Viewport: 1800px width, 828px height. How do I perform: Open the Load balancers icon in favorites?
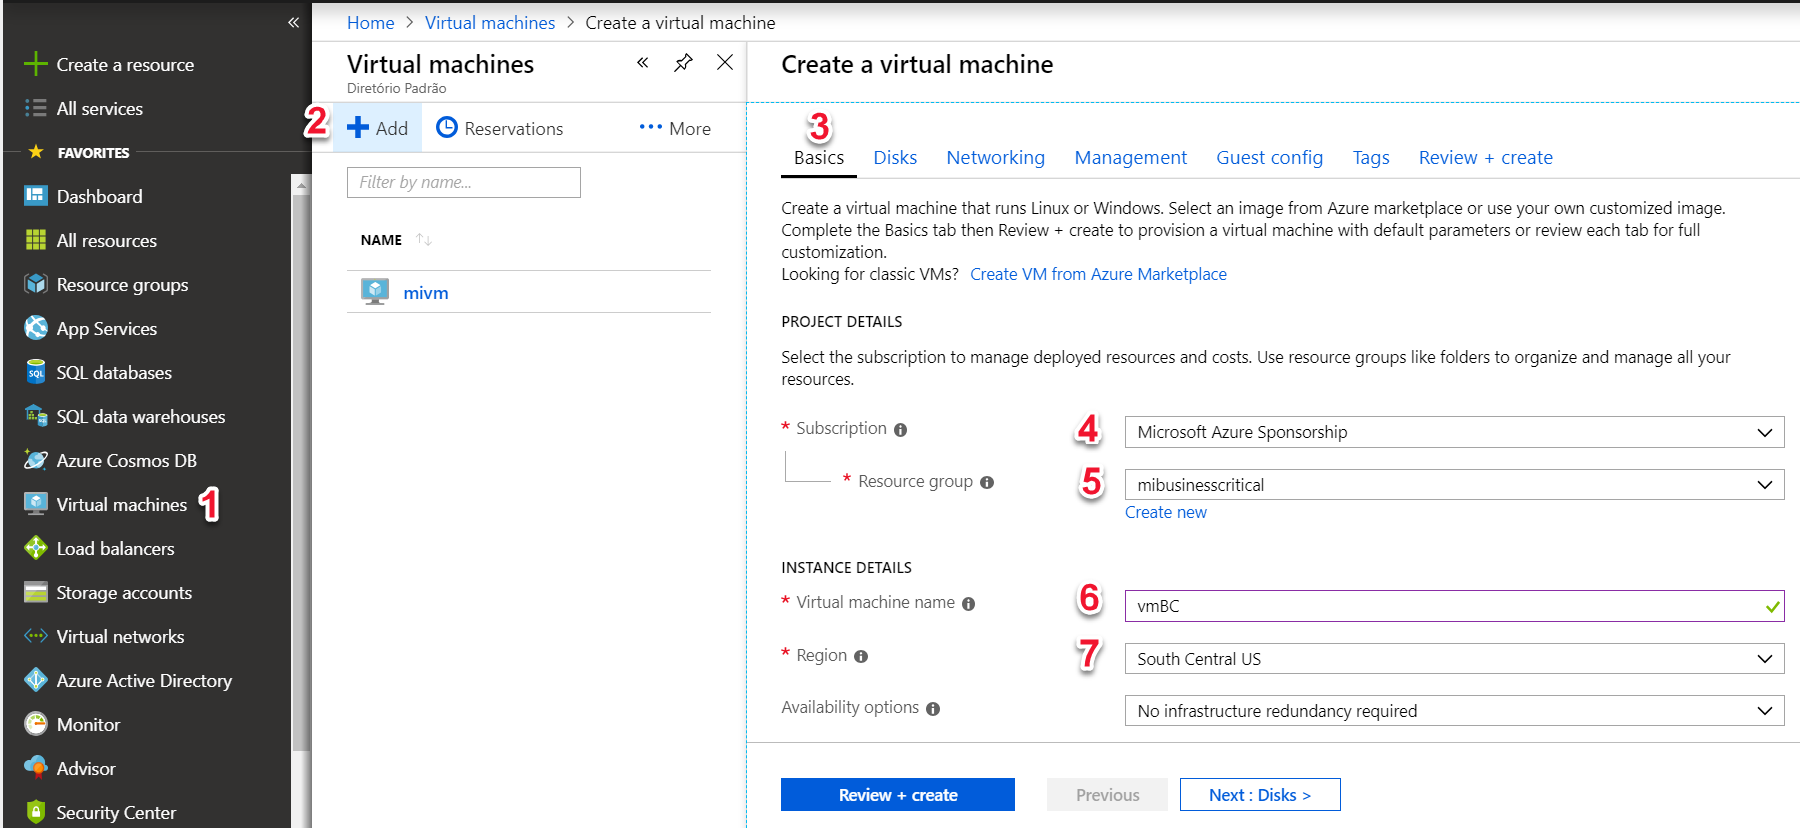pos(36,548)
